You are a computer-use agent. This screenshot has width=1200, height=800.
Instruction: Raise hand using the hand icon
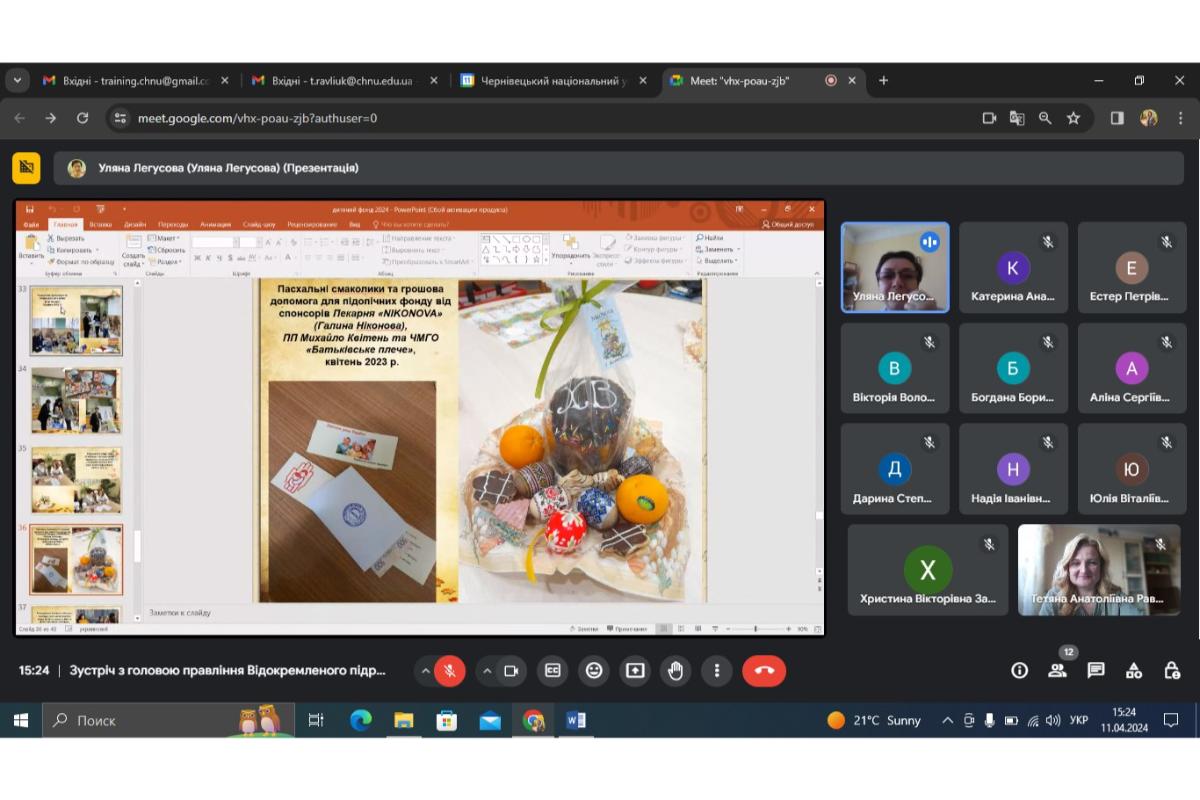676,670
